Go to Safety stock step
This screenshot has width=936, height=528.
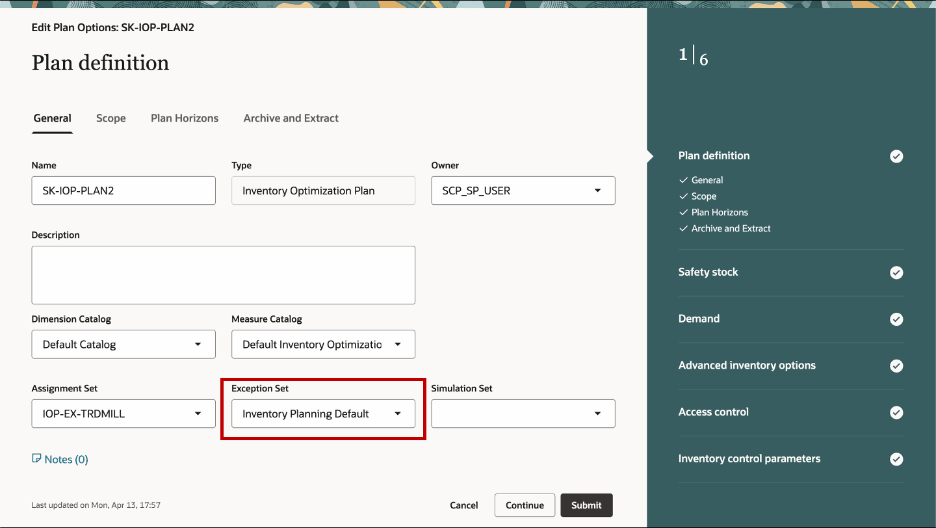point(708,272)
